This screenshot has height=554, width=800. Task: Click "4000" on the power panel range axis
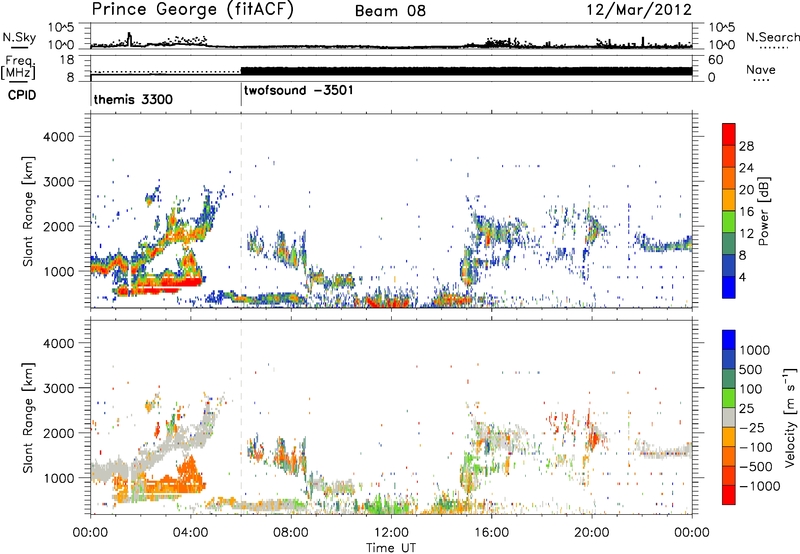click(59, 137)
